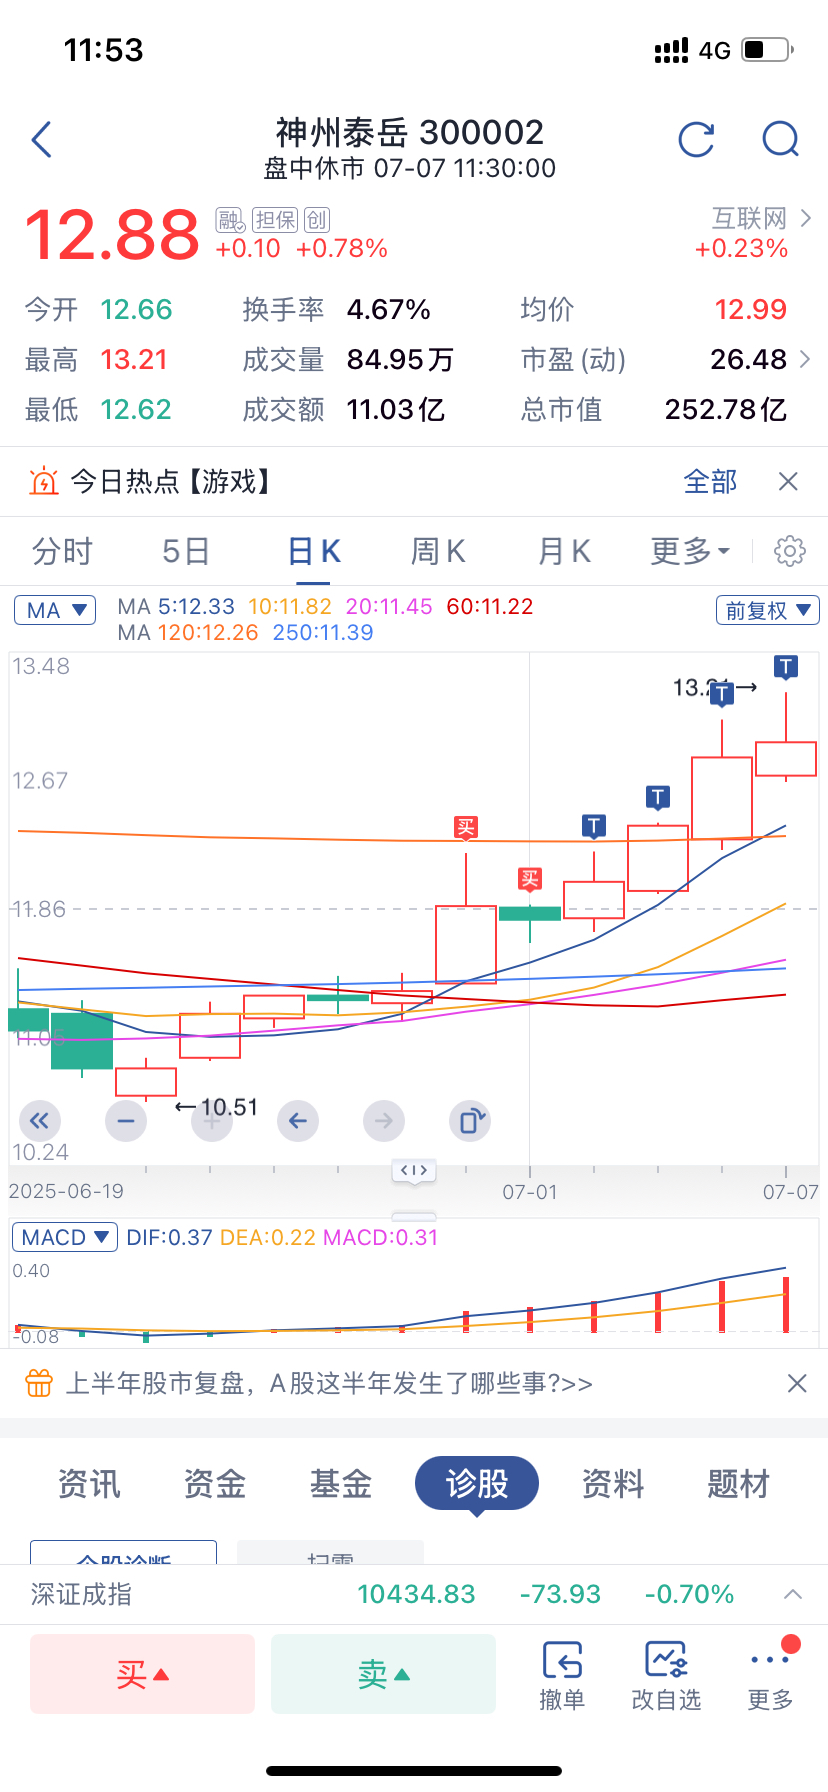Expand the 深证成指 index bar chevron
Viewport: 828px width, 1792px height.
(793, 1594)
